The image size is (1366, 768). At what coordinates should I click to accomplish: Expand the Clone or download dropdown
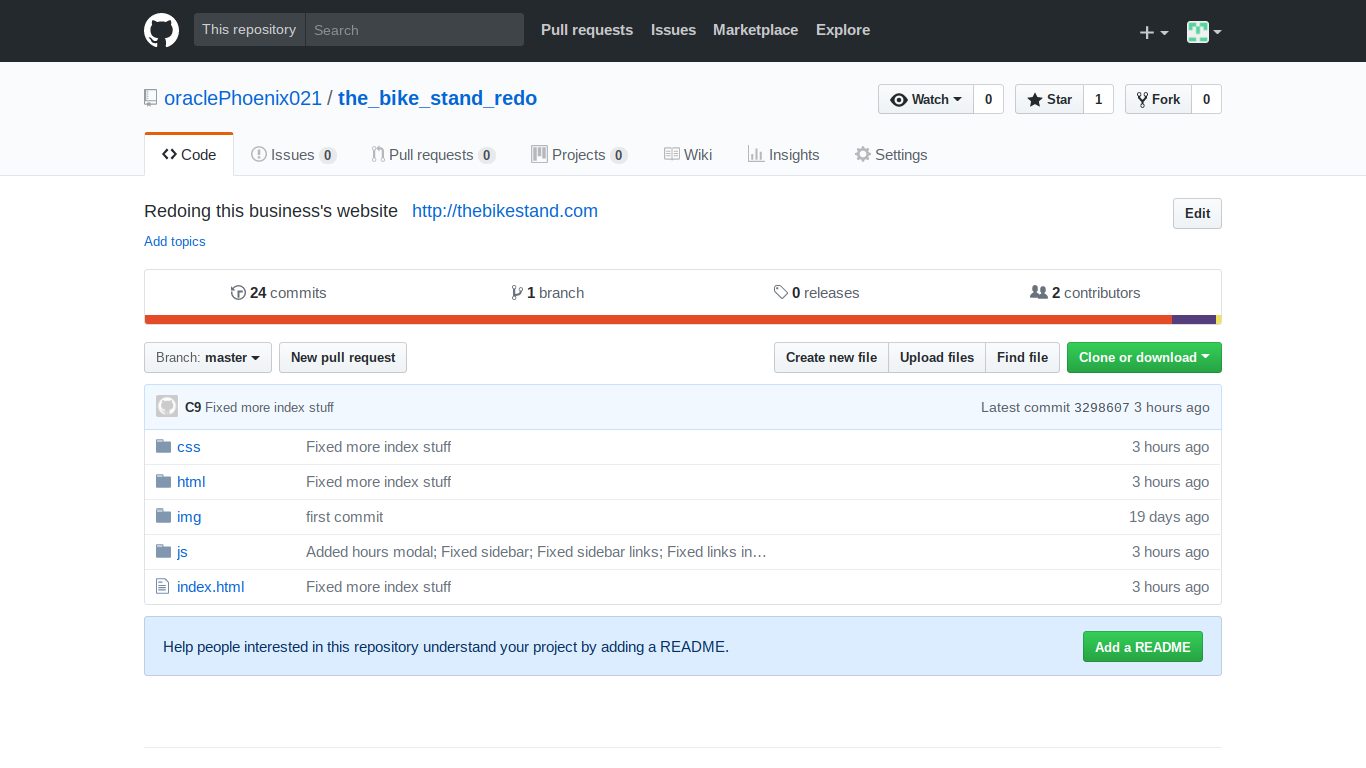tap(1144, 357)
